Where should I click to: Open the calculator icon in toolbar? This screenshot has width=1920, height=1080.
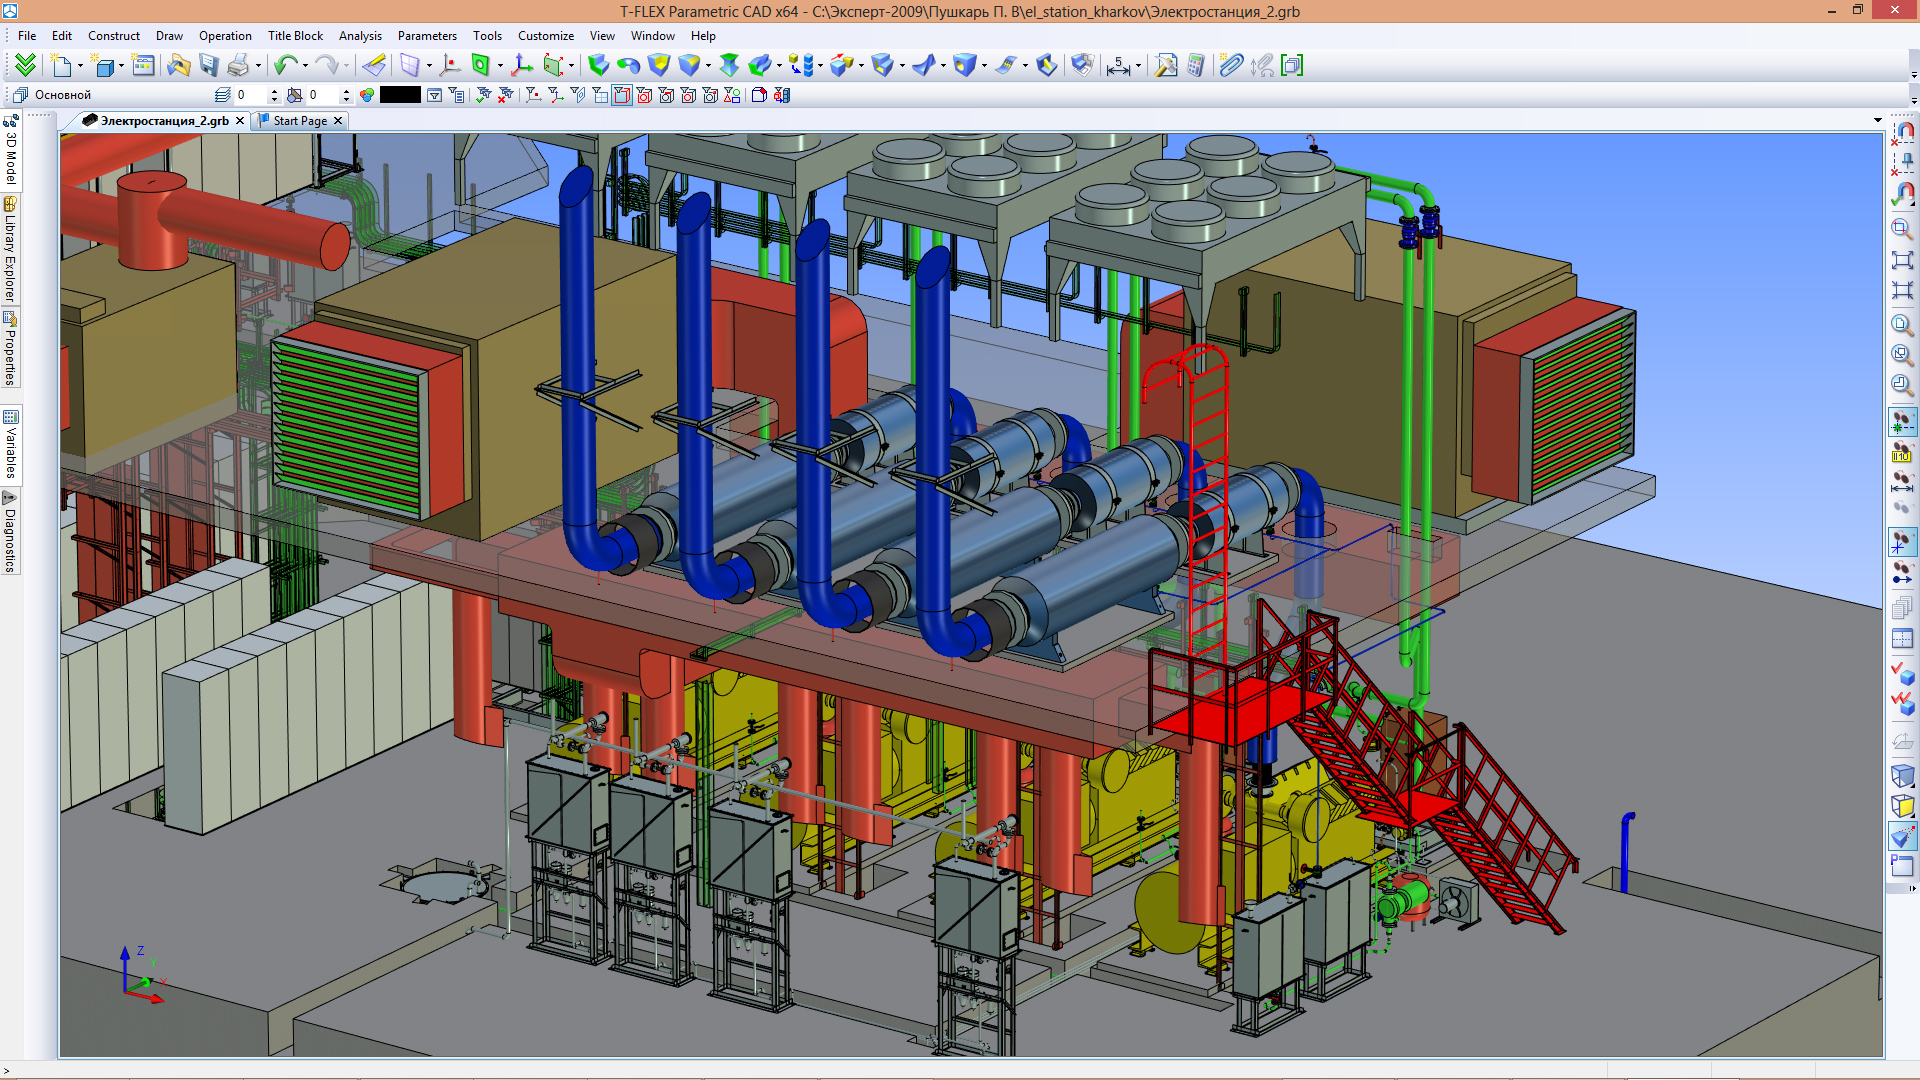[1196, 66]
